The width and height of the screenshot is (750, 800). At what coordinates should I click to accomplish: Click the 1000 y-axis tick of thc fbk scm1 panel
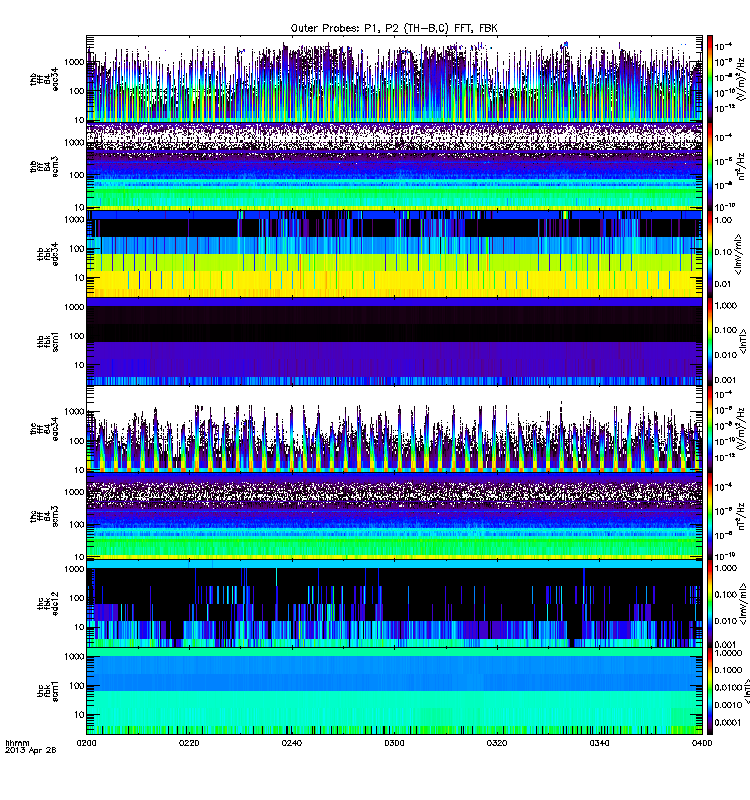pyautogui.click(x=74, y=657)
